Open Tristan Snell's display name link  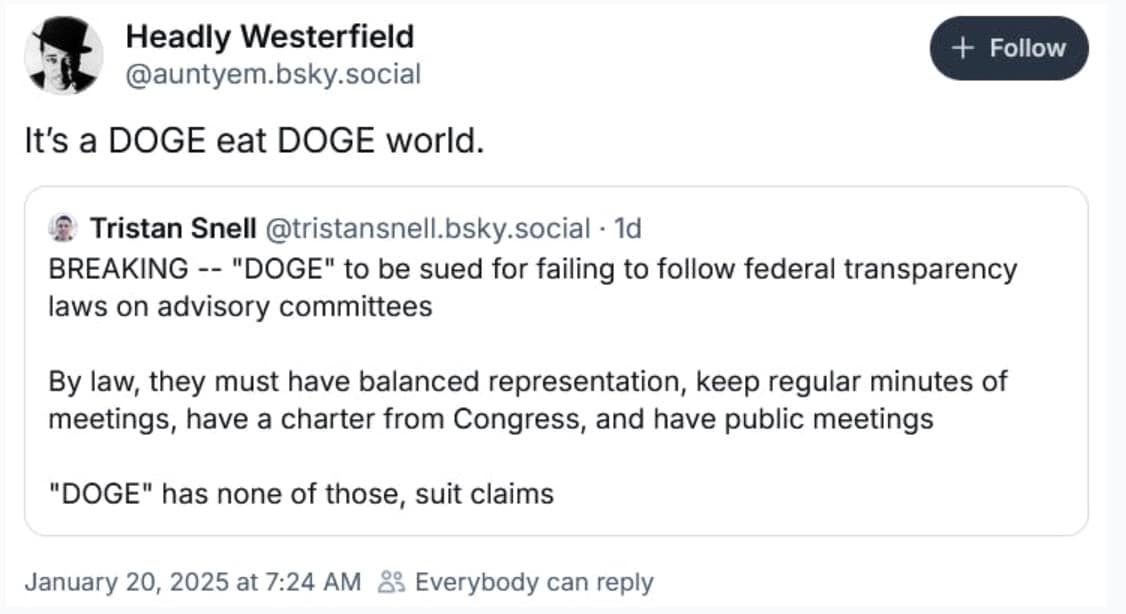(x=173, y=229)
